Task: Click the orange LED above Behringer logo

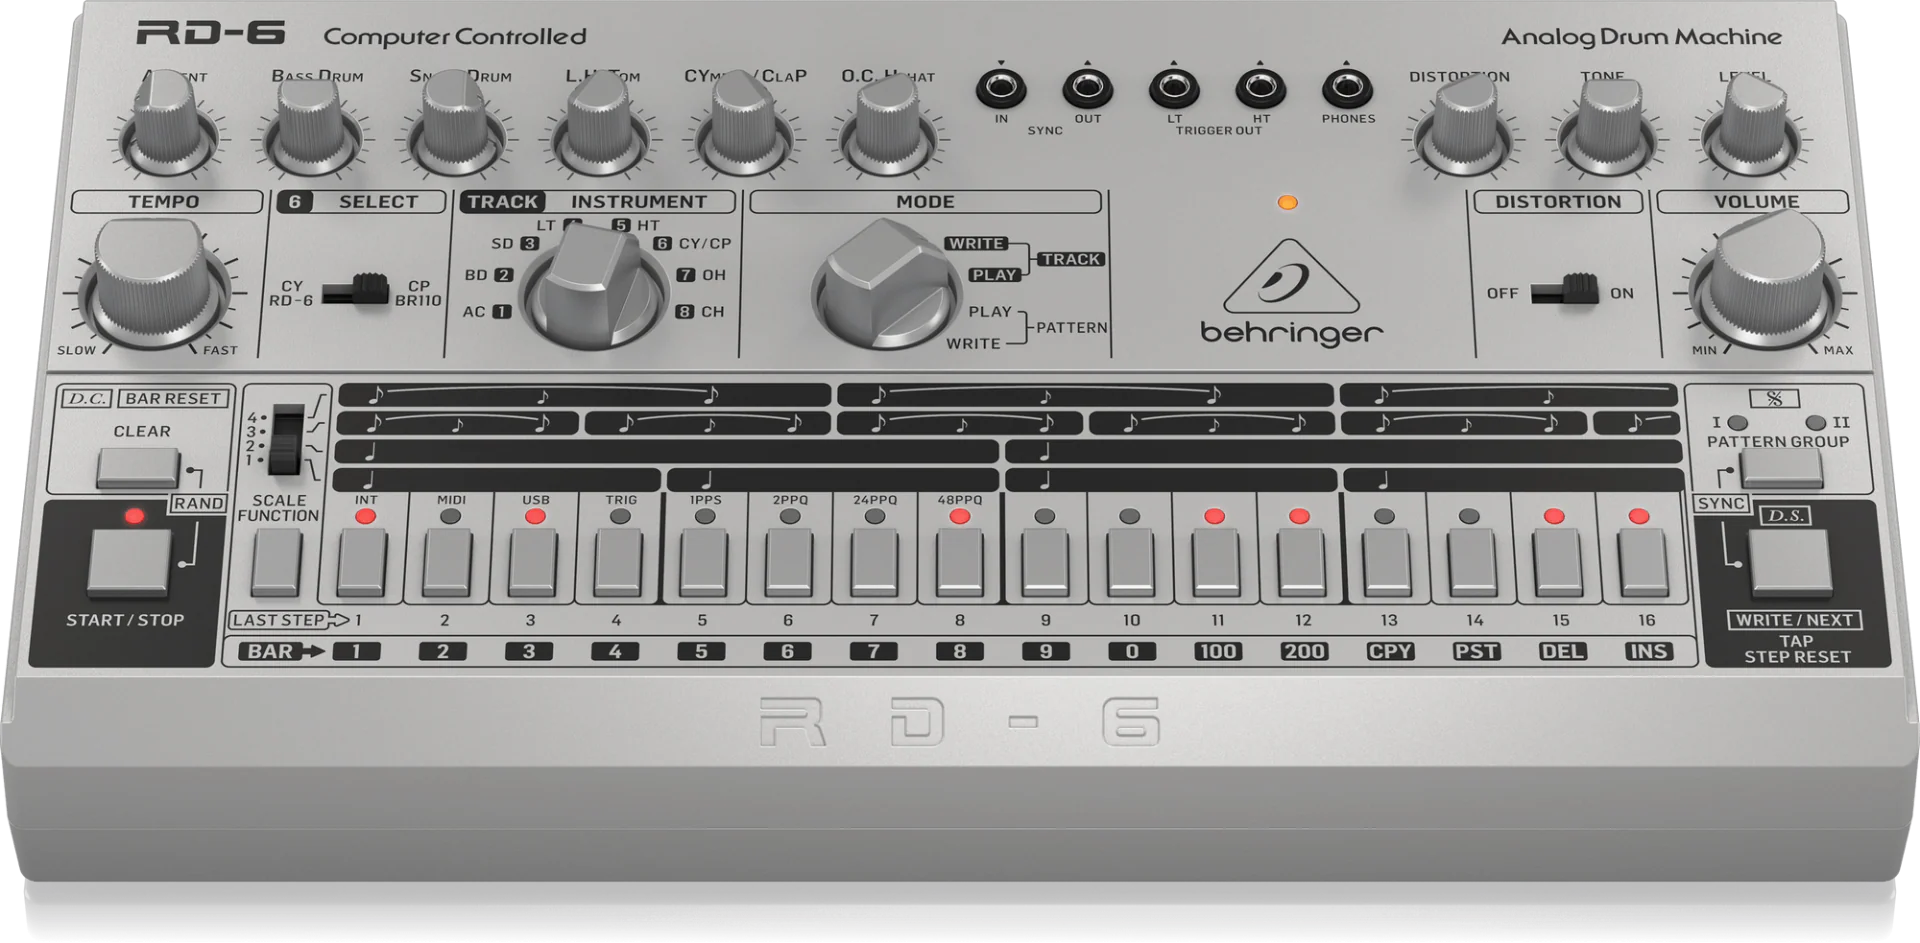Action: pos(1288,203)
